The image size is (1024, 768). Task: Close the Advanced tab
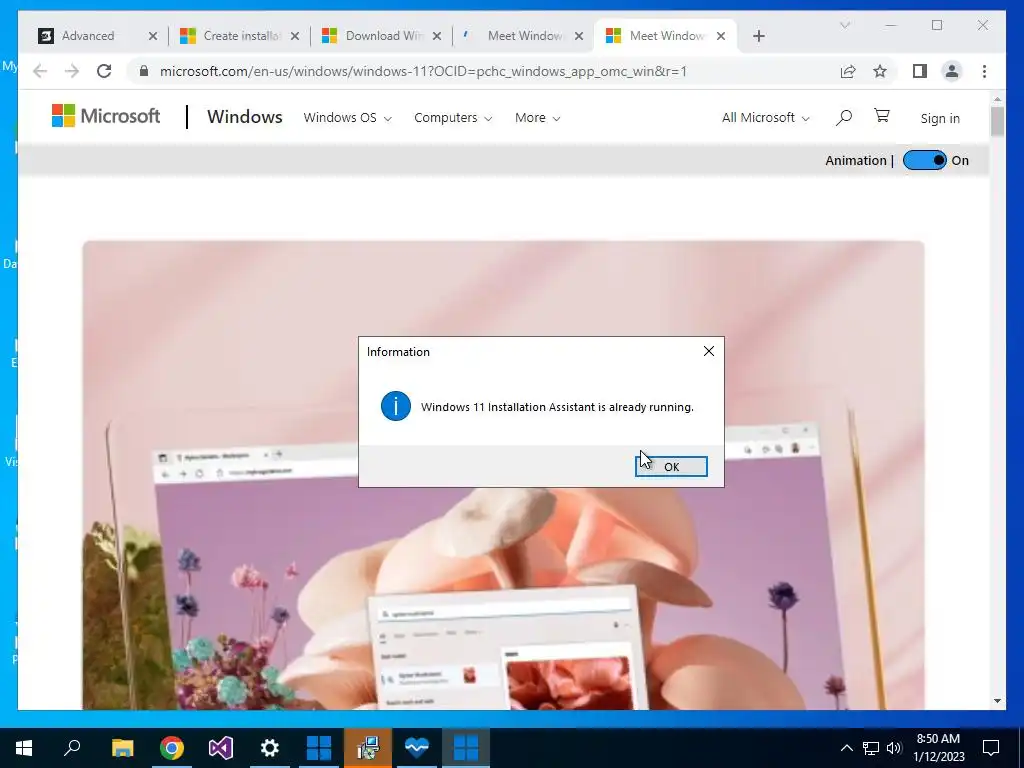(153, 36)
